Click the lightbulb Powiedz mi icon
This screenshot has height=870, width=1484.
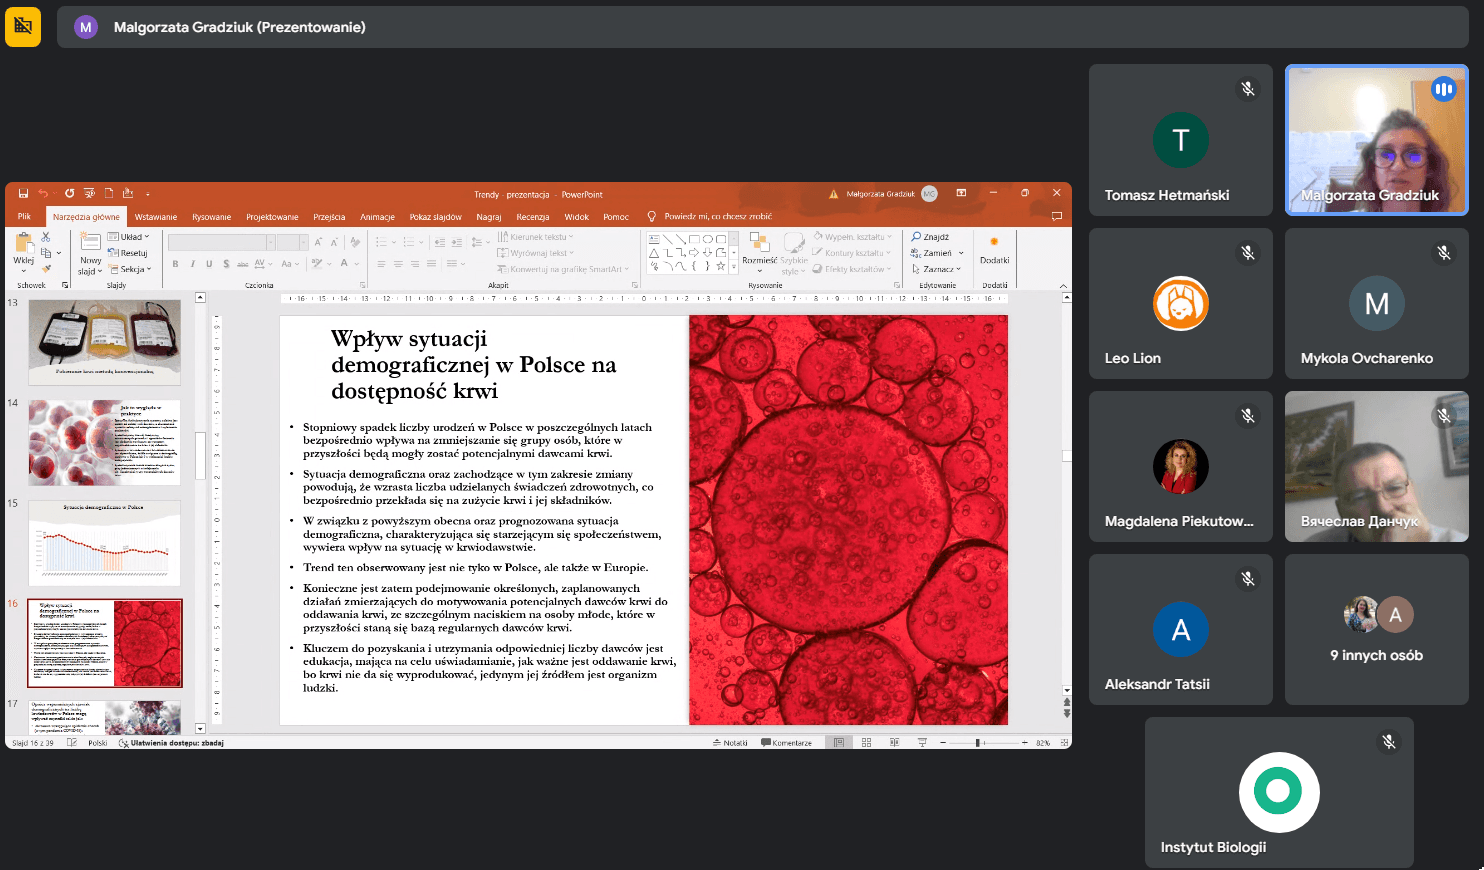tap(651, 216)
